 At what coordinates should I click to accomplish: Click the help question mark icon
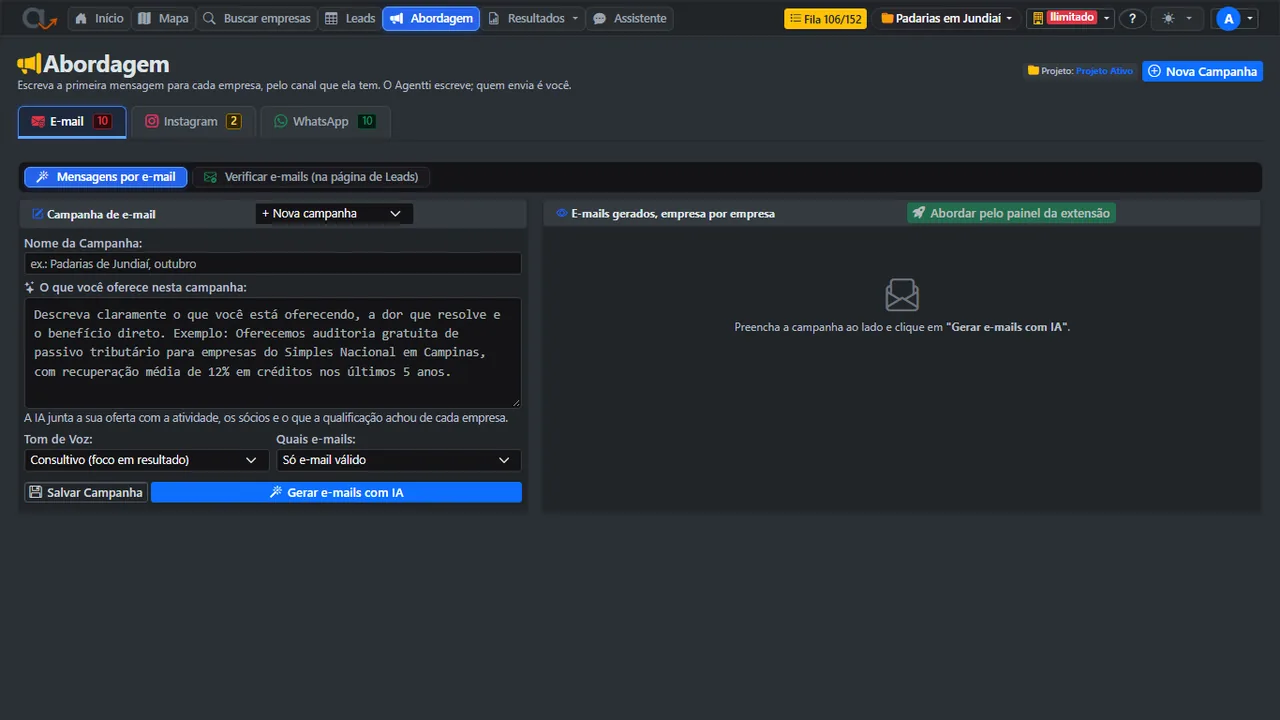click(1132, 18)
